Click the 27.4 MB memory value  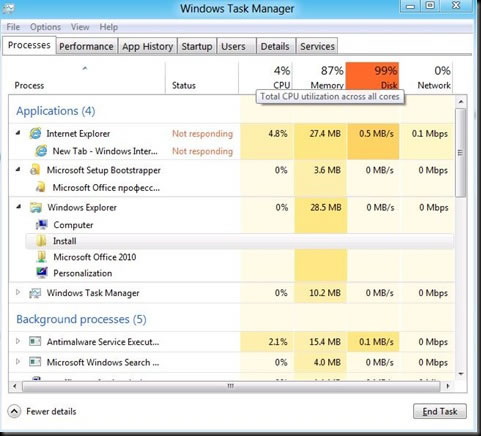[325, 134]
